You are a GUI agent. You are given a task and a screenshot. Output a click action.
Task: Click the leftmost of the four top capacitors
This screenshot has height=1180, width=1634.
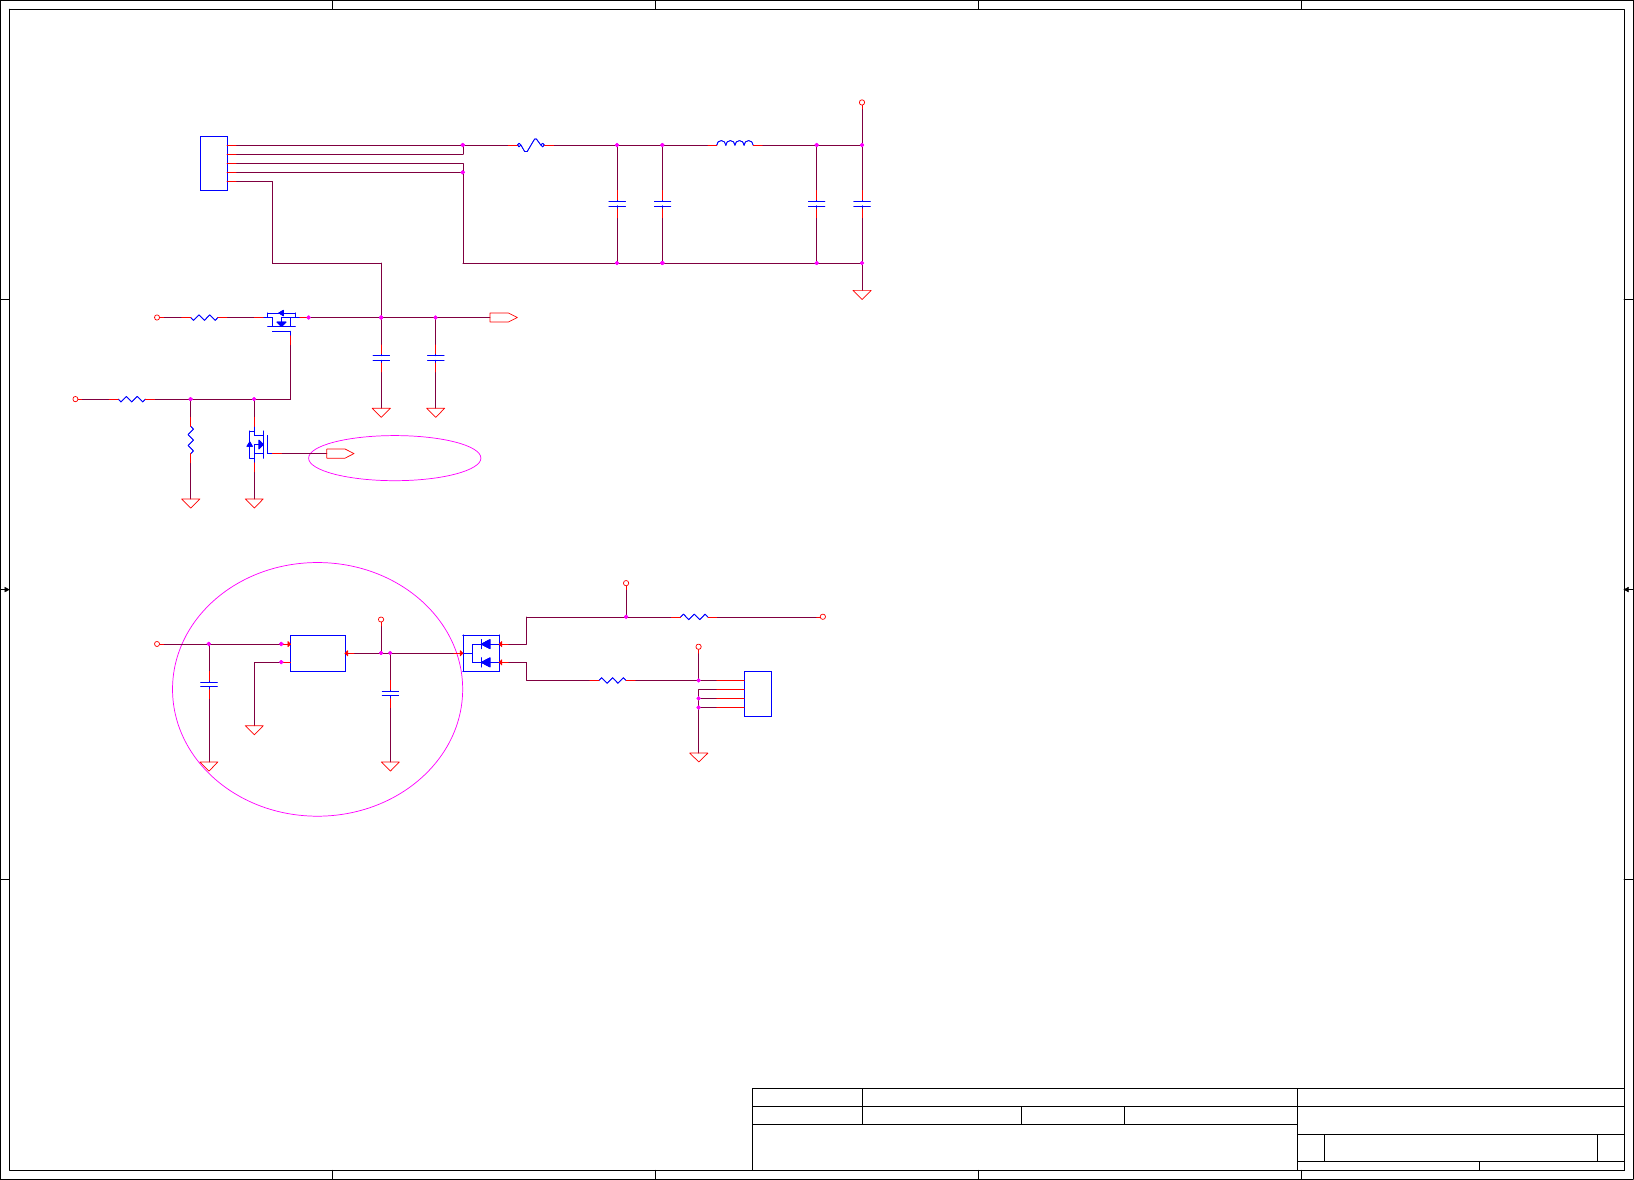617,204
